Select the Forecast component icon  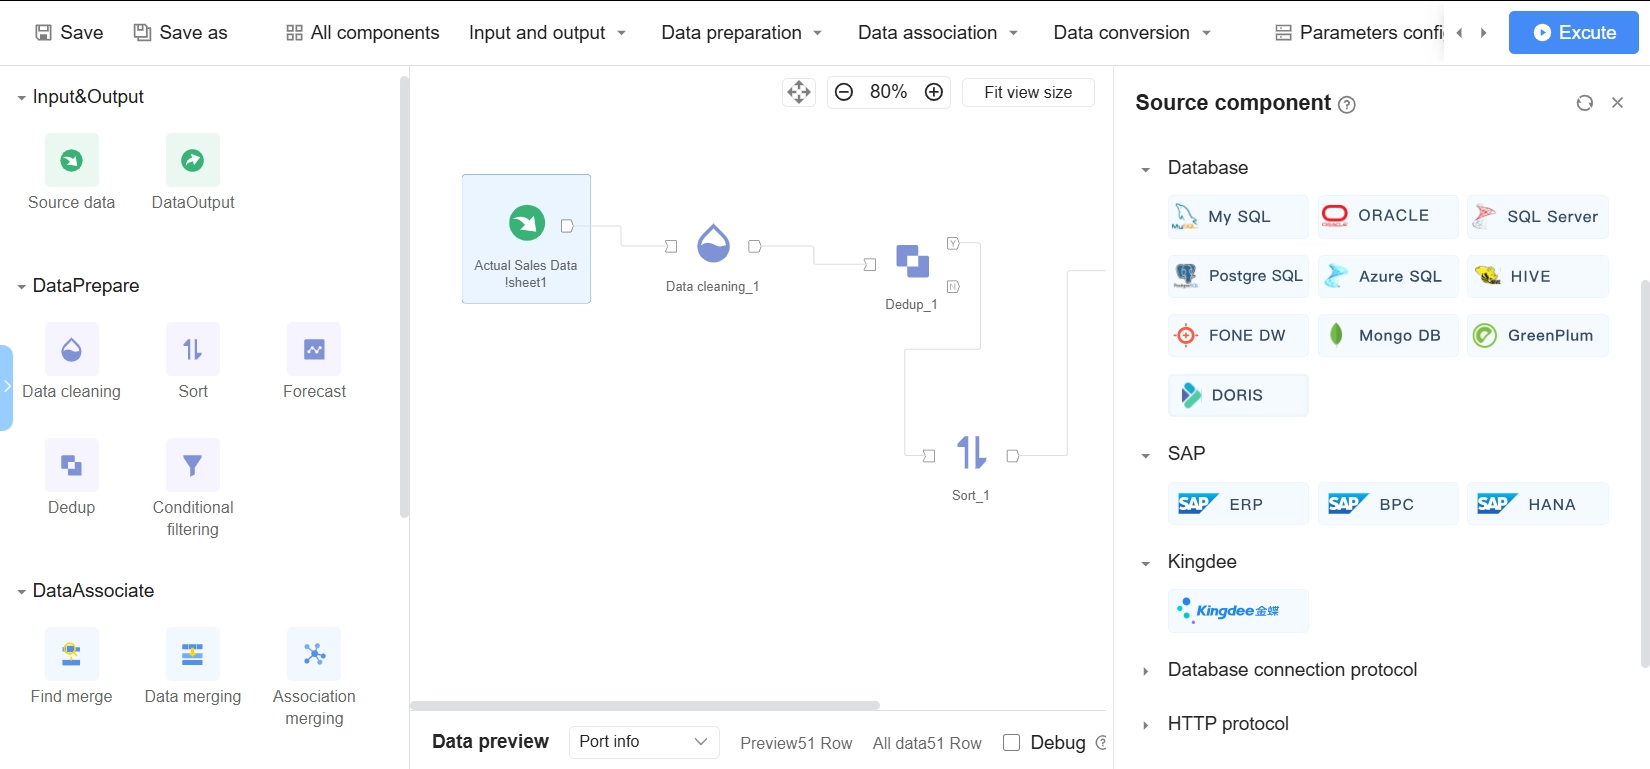314,349
